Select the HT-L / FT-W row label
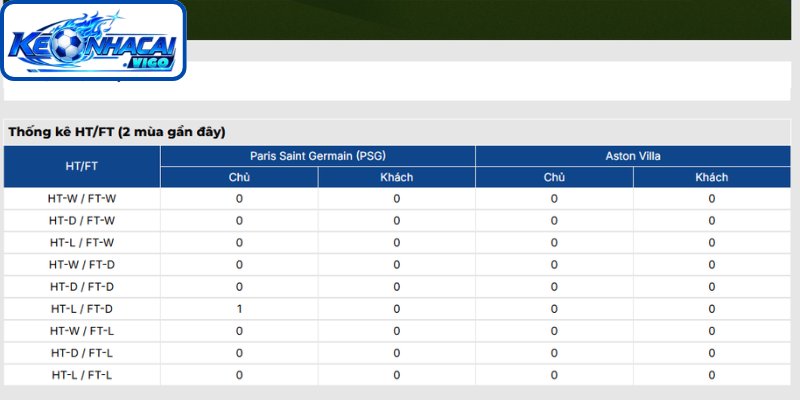The height and width of the screenshot is (400, 800). (x=82, y=243)
